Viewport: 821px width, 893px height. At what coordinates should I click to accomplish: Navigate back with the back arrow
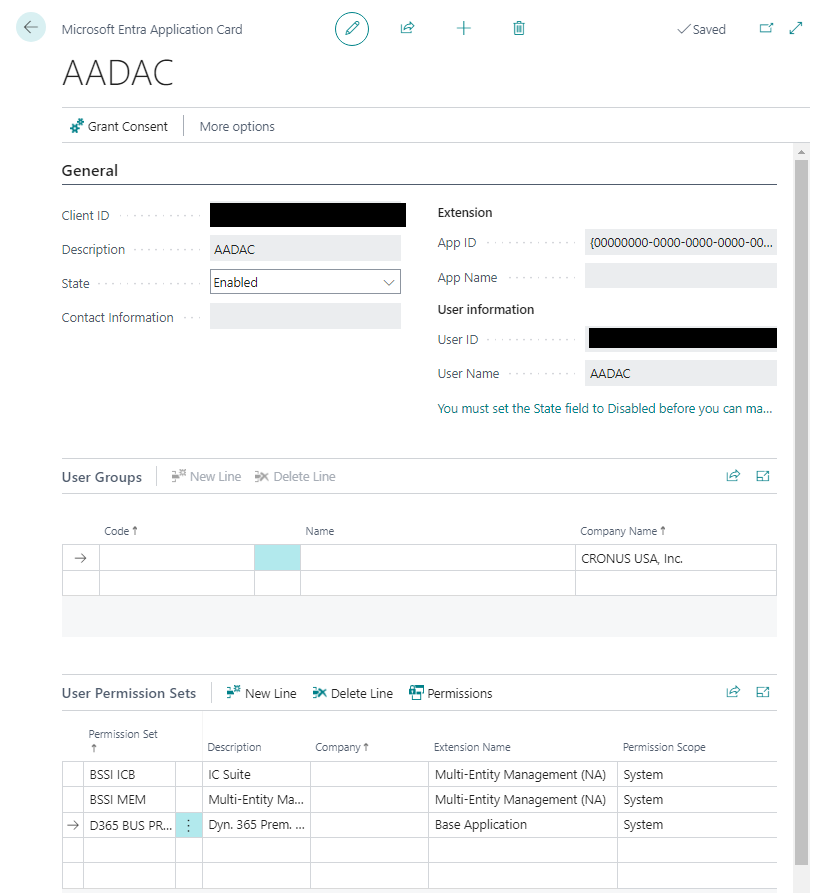(30, 27)
